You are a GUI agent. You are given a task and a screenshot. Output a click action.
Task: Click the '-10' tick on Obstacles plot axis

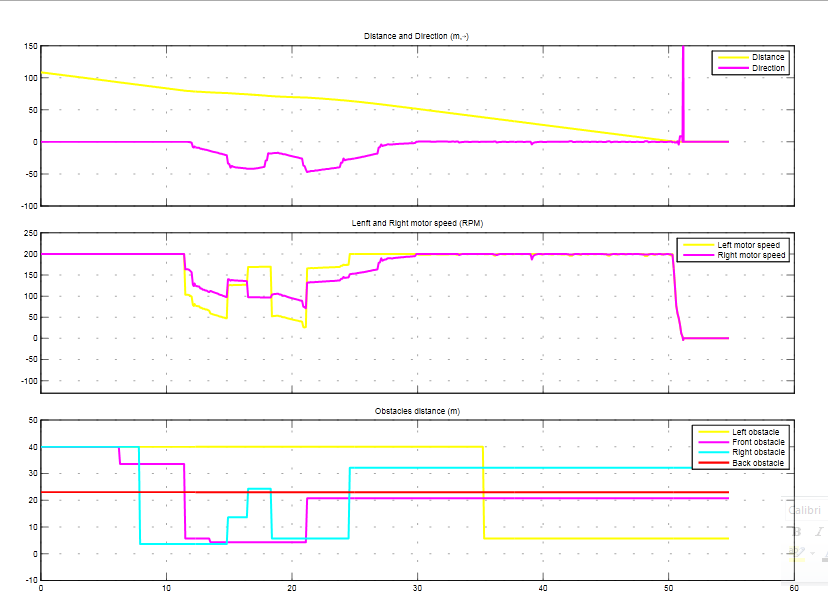31,580
